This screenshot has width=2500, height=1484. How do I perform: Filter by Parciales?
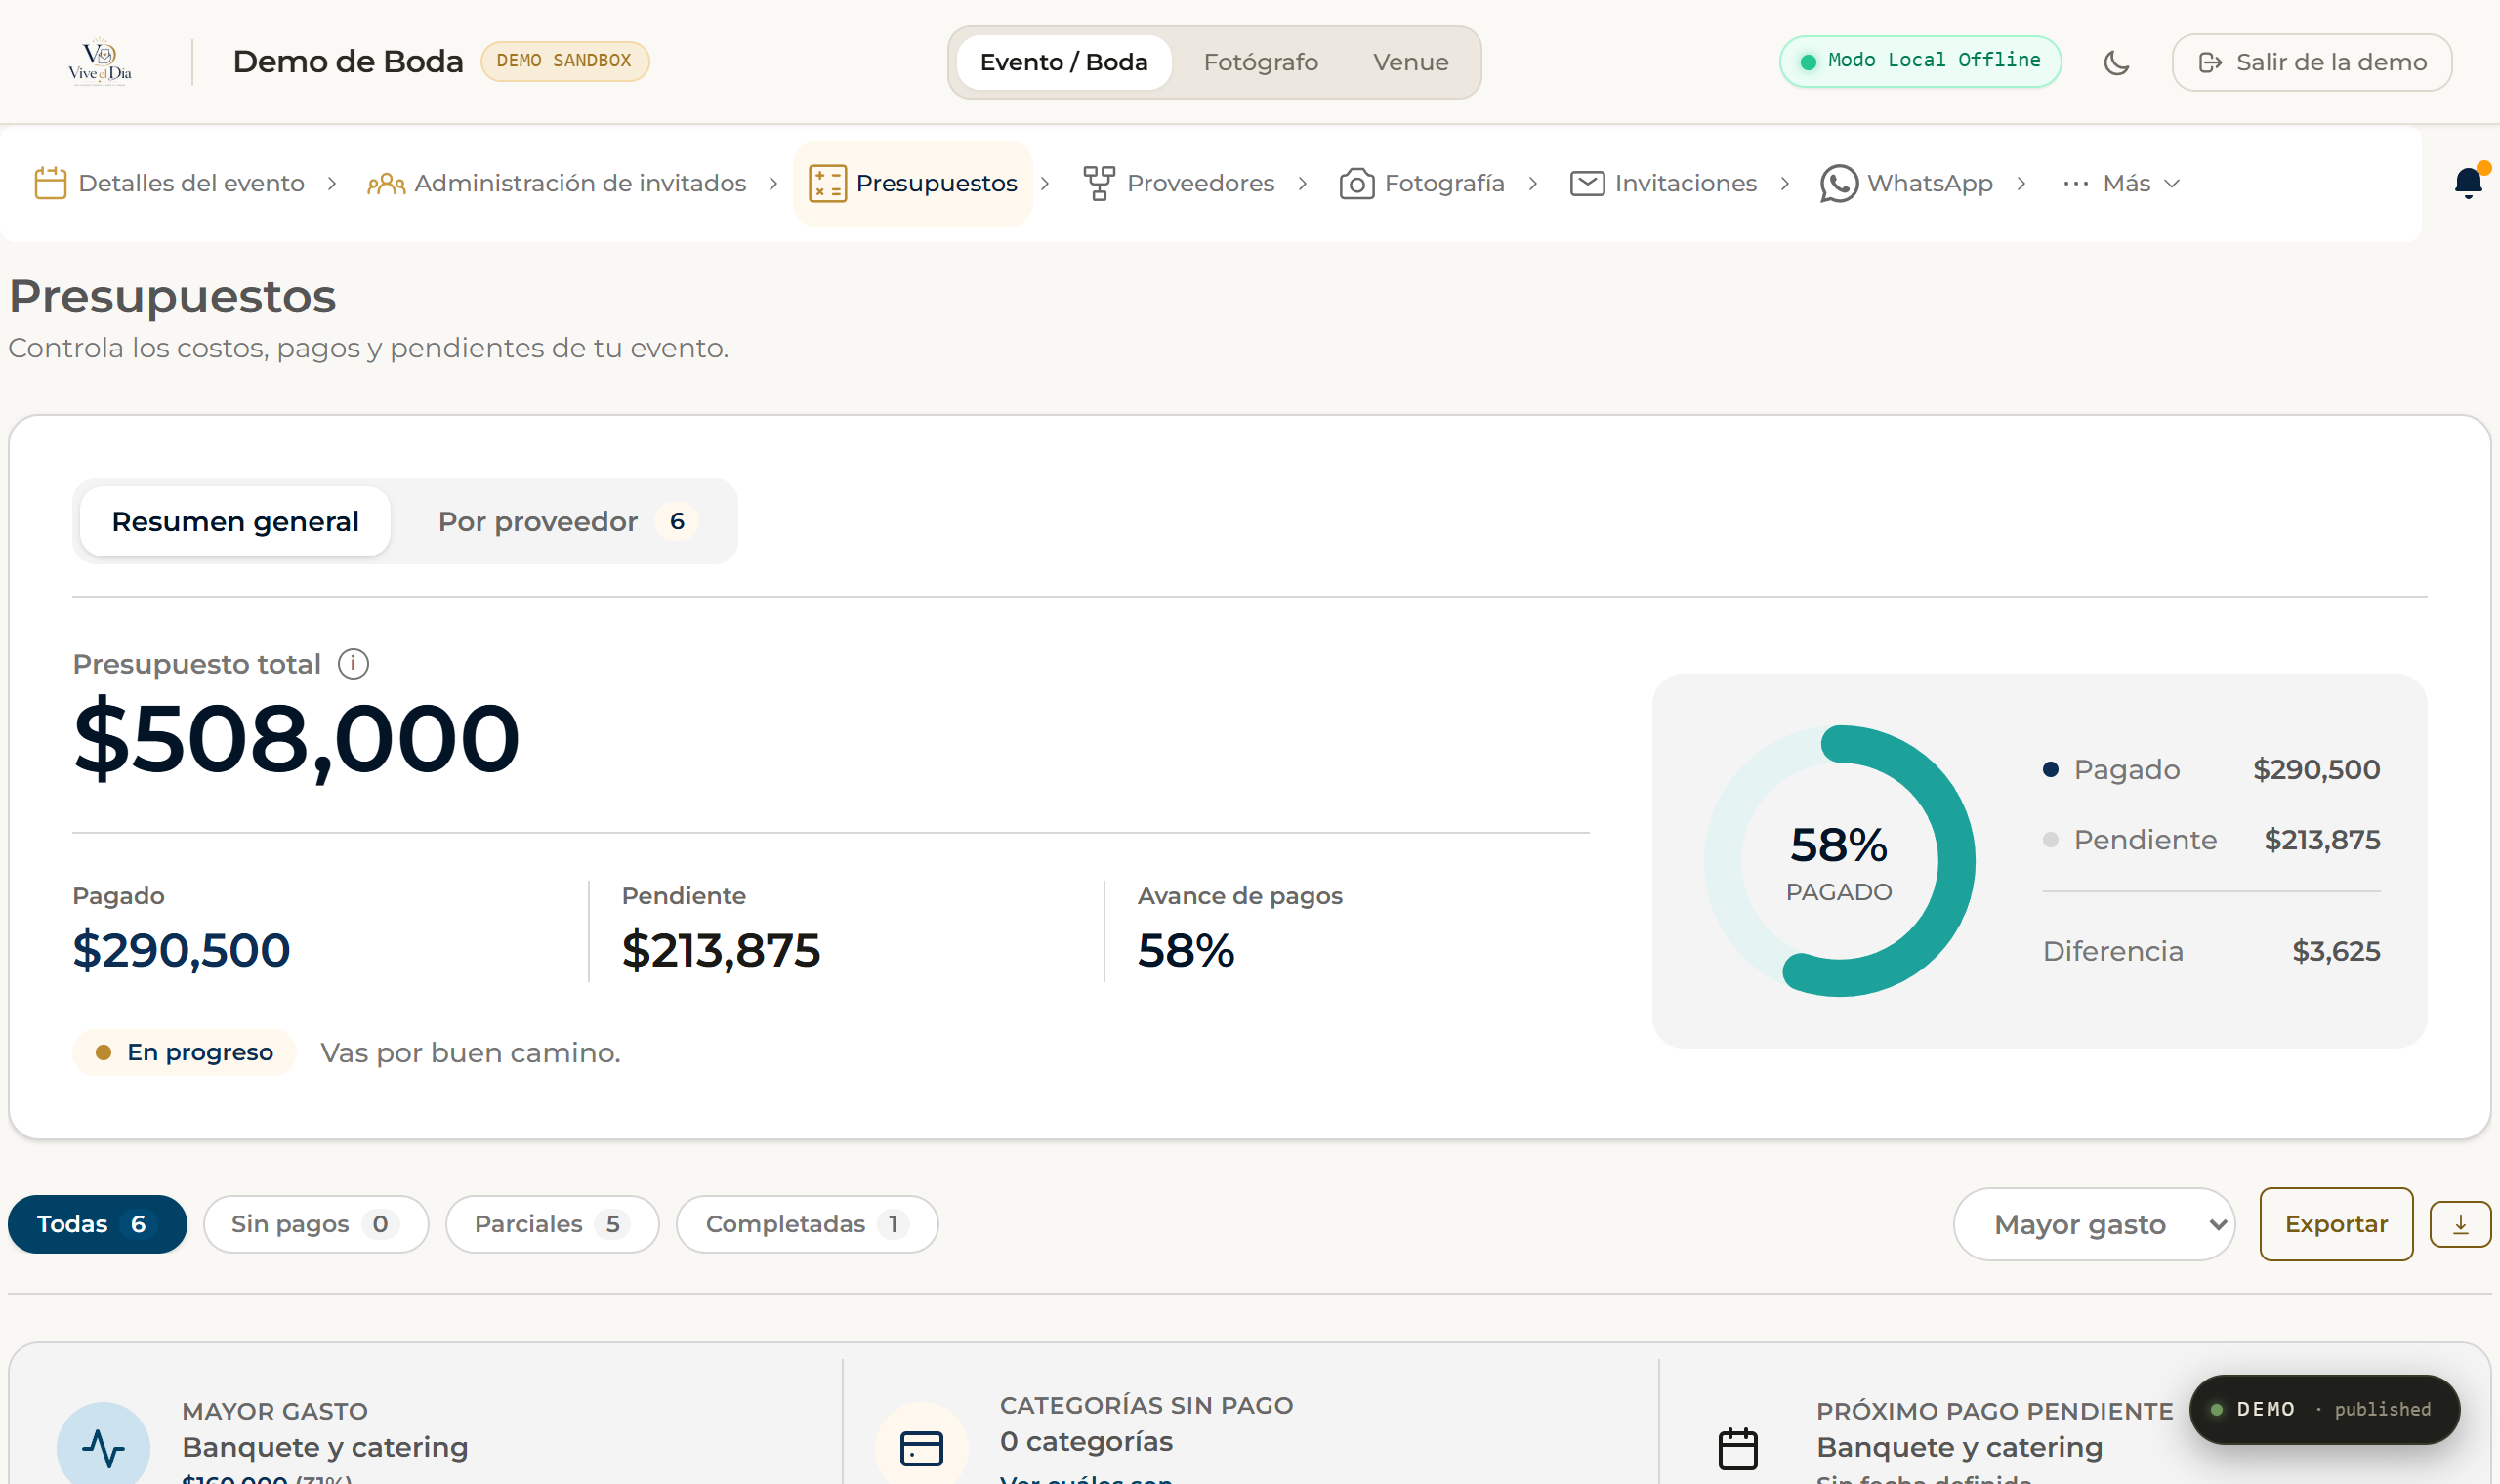click(552, 1224)
